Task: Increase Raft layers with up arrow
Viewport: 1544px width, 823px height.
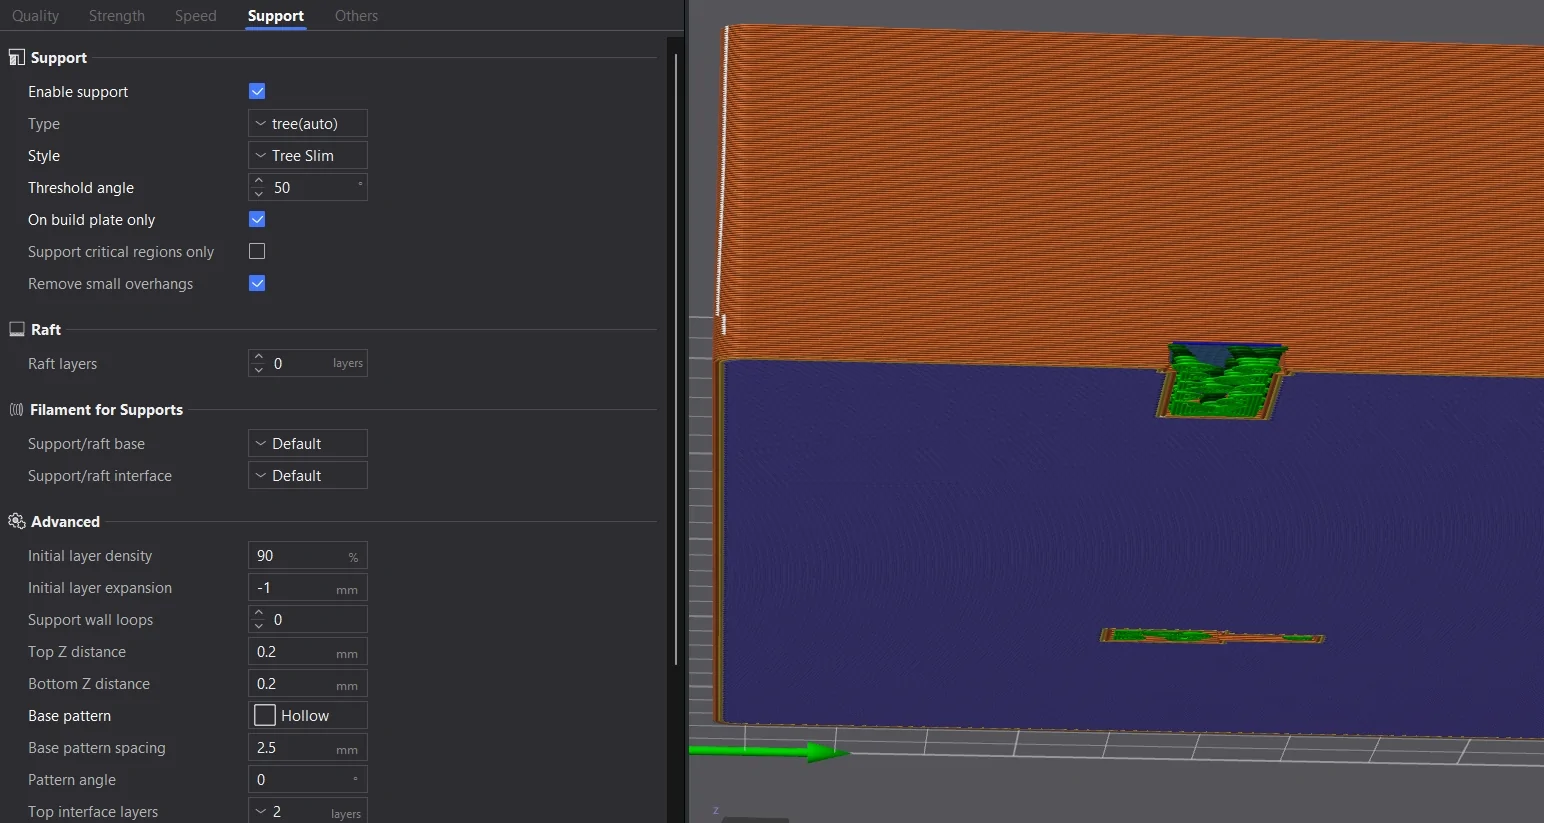Action: coord(259,357)
